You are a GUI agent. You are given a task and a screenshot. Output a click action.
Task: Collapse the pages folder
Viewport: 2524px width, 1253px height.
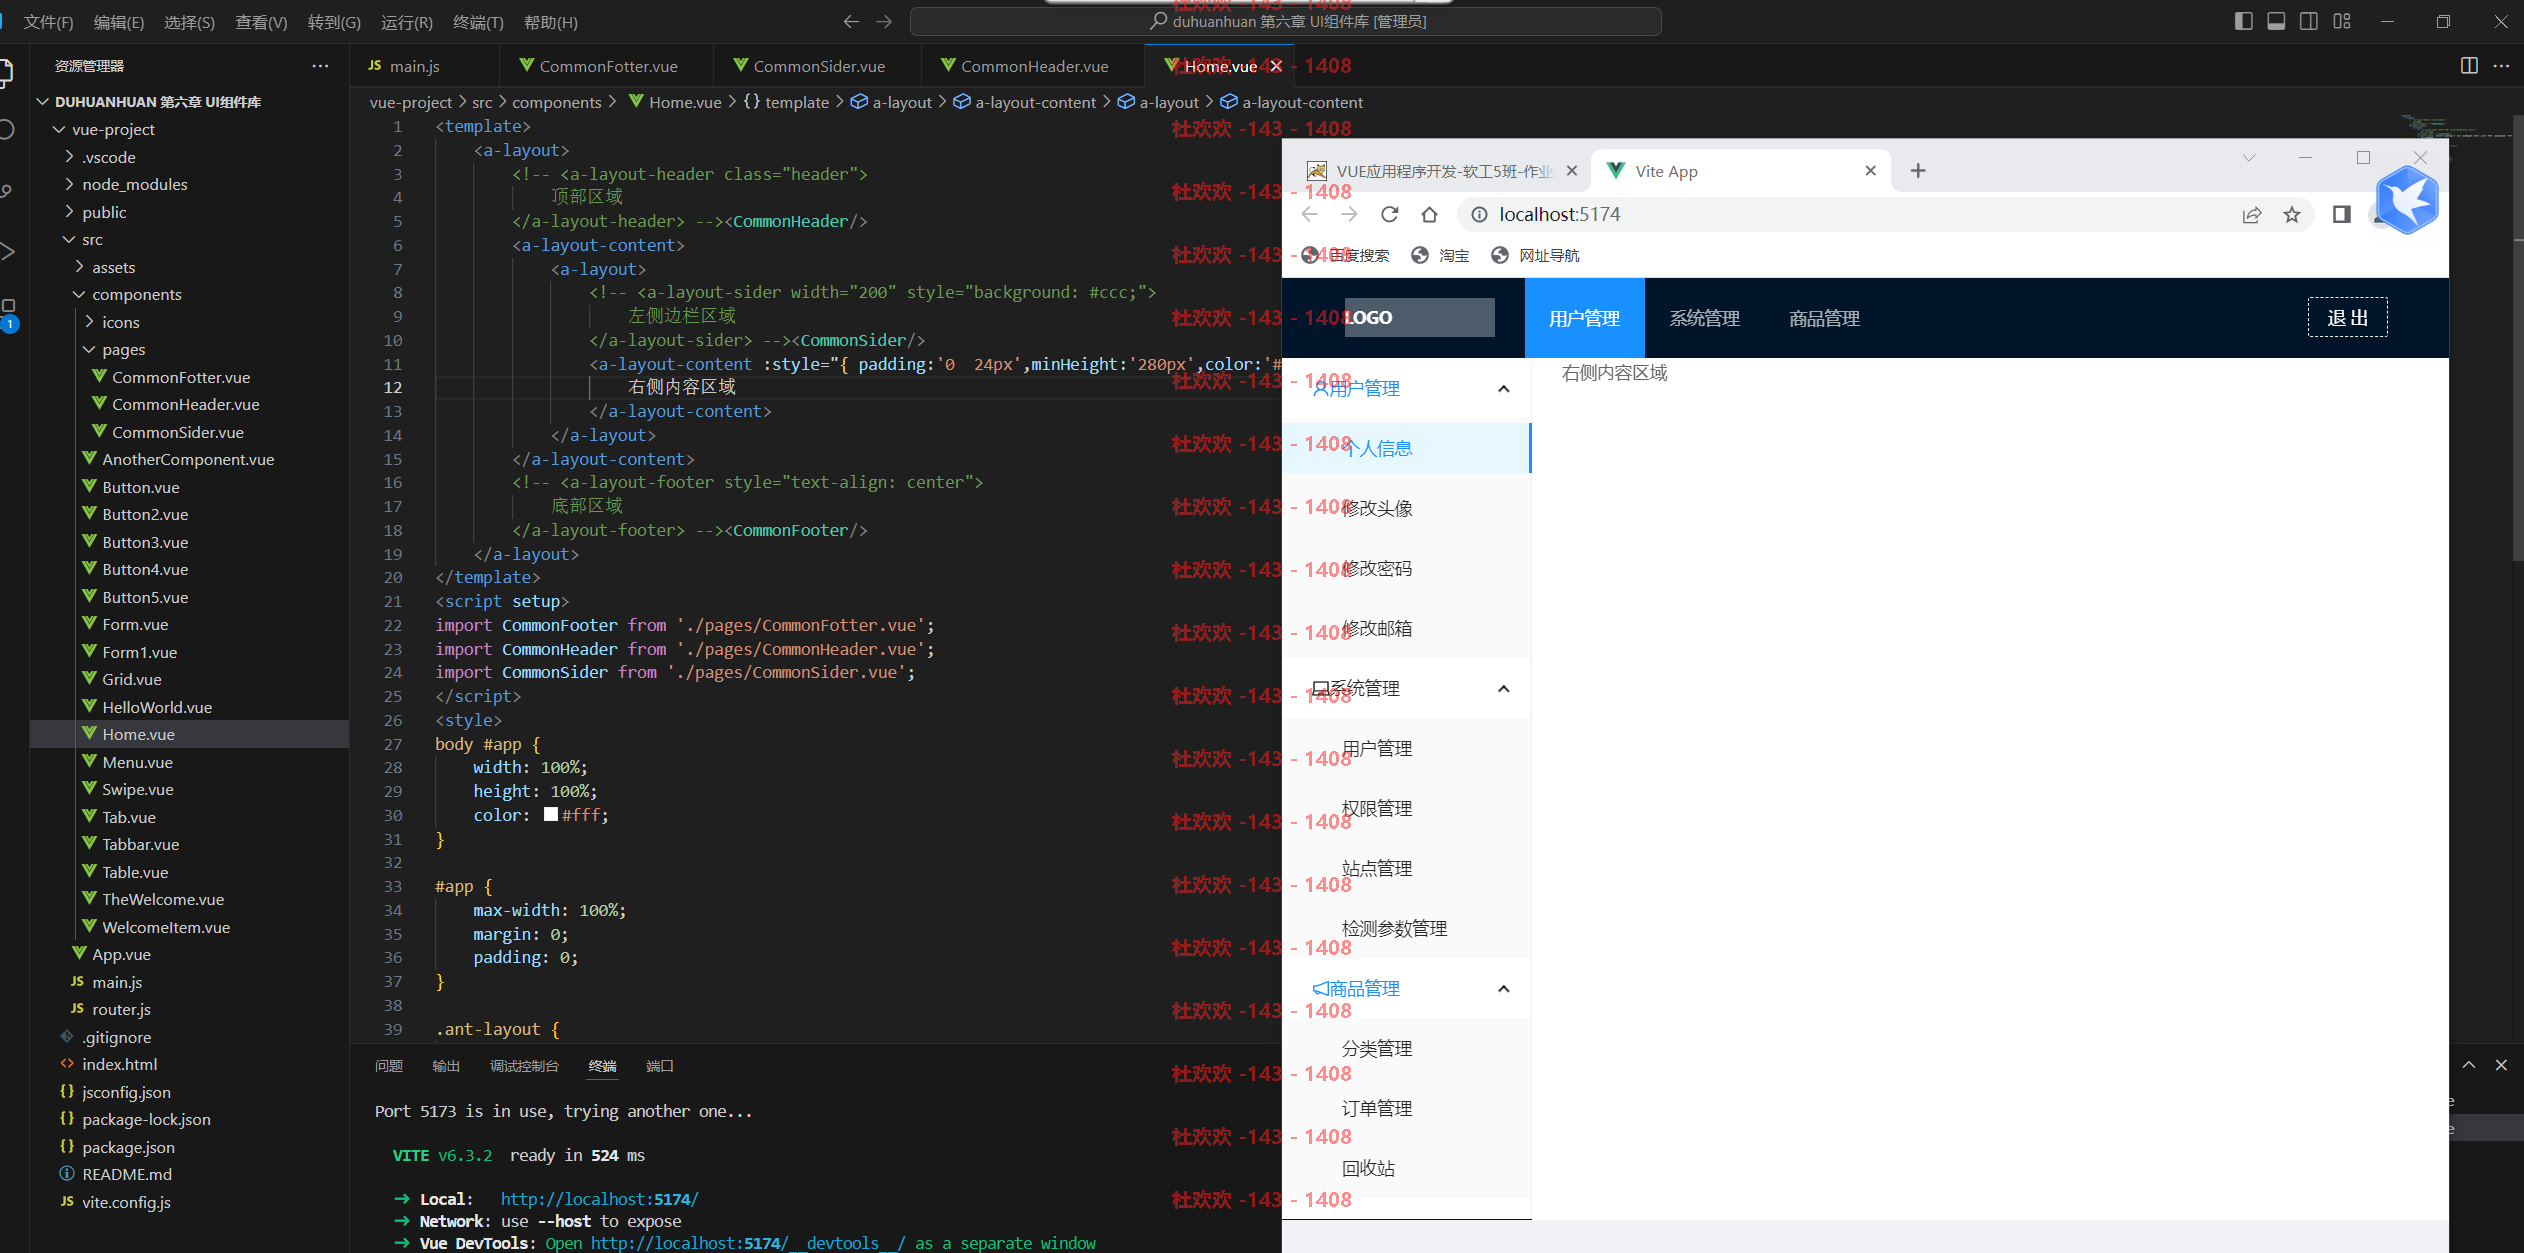coord(123,349)
